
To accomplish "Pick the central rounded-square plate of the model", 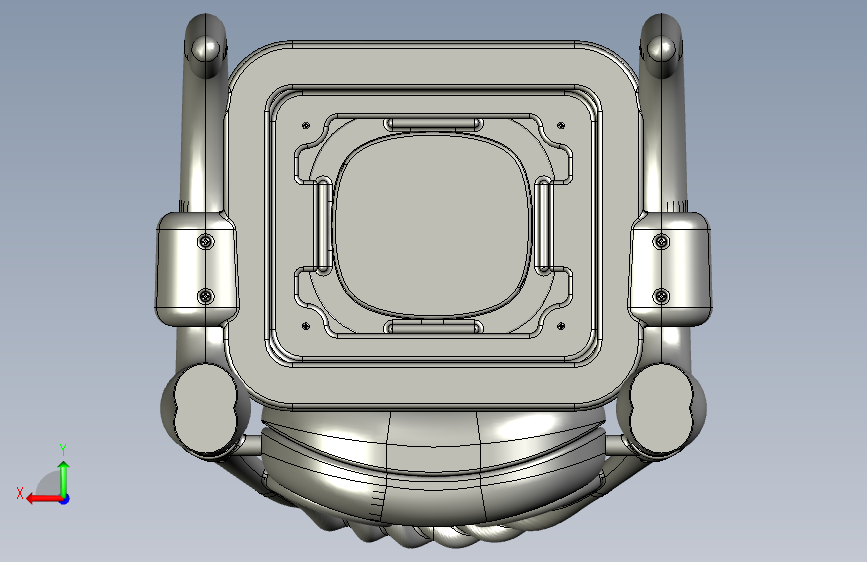I will click(x=432, y=226).
